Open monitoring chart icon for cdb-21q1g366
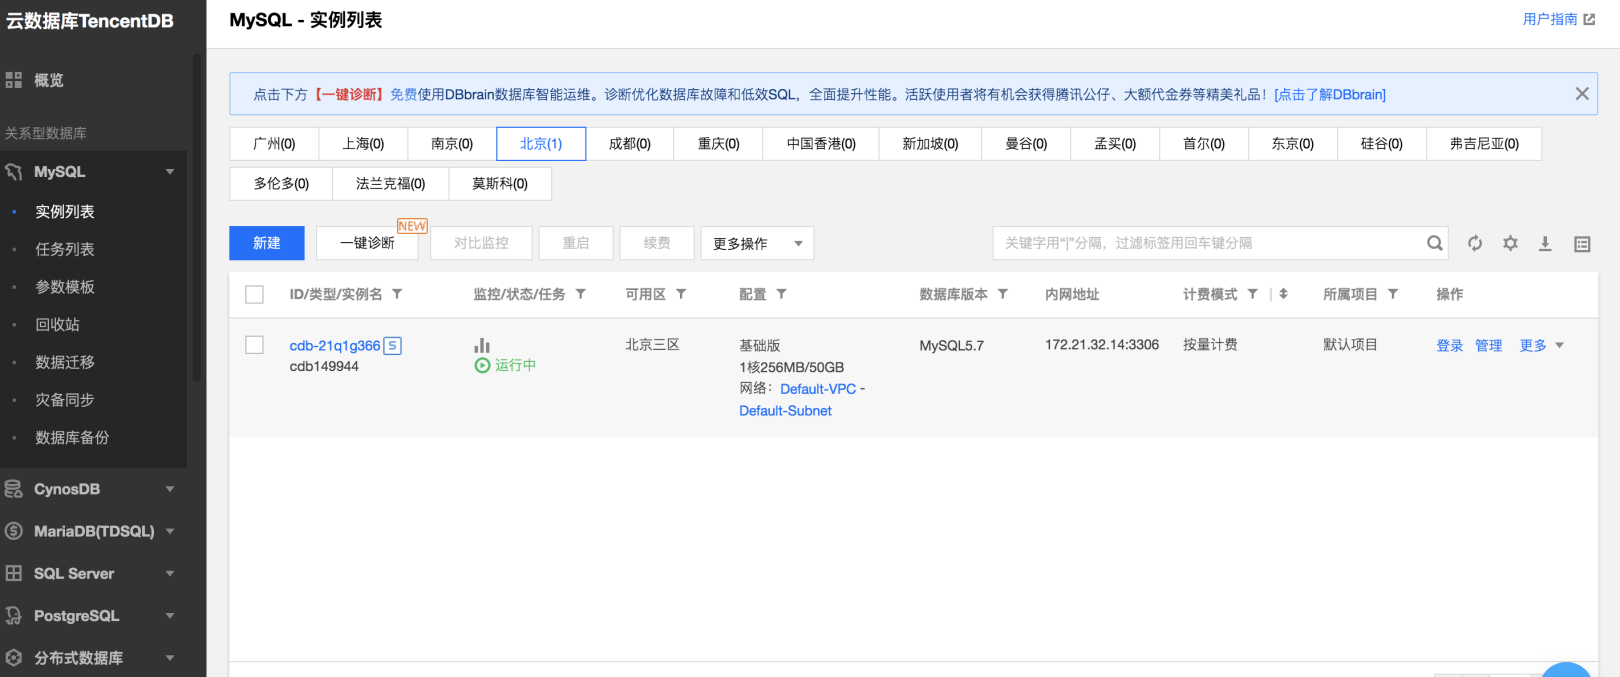1620x677 pixels. tap(482, 345)
